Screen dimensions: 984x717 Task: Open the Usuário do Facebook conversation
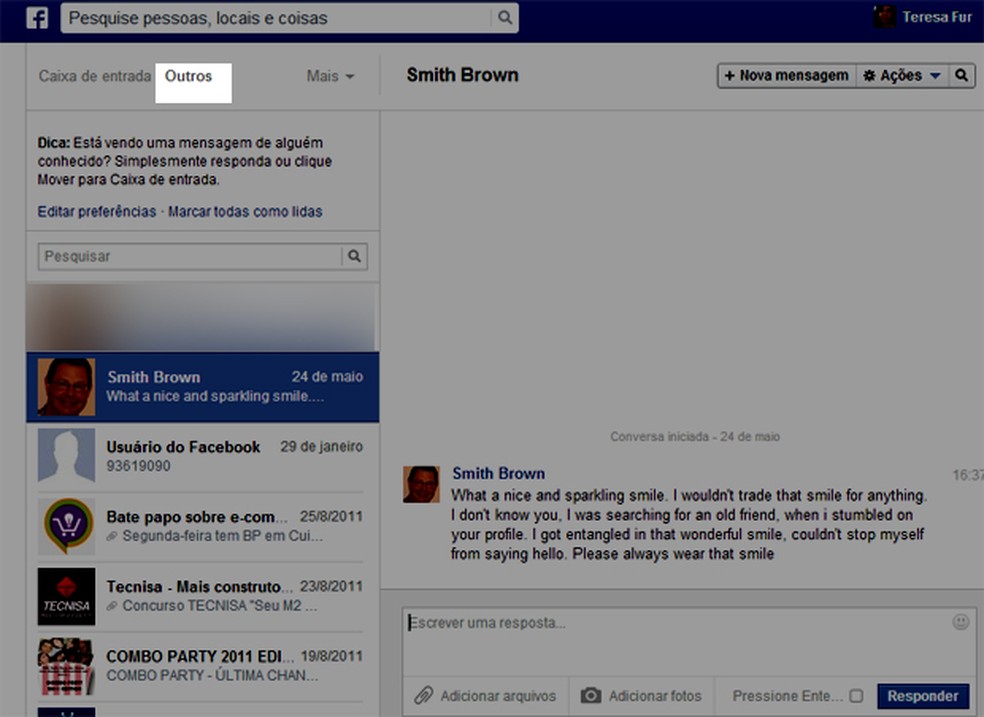coord(203,456)
